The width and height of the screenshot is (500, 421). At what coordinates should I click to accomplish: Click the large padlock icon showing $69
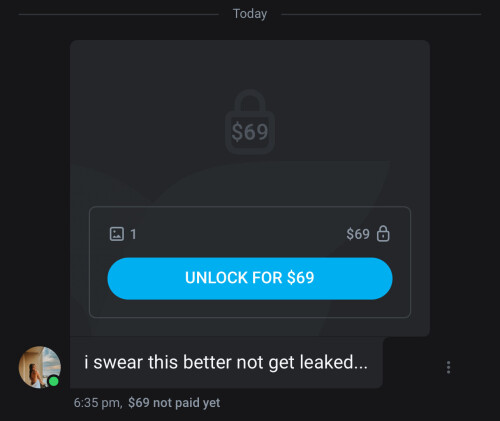tap(250, 122)
